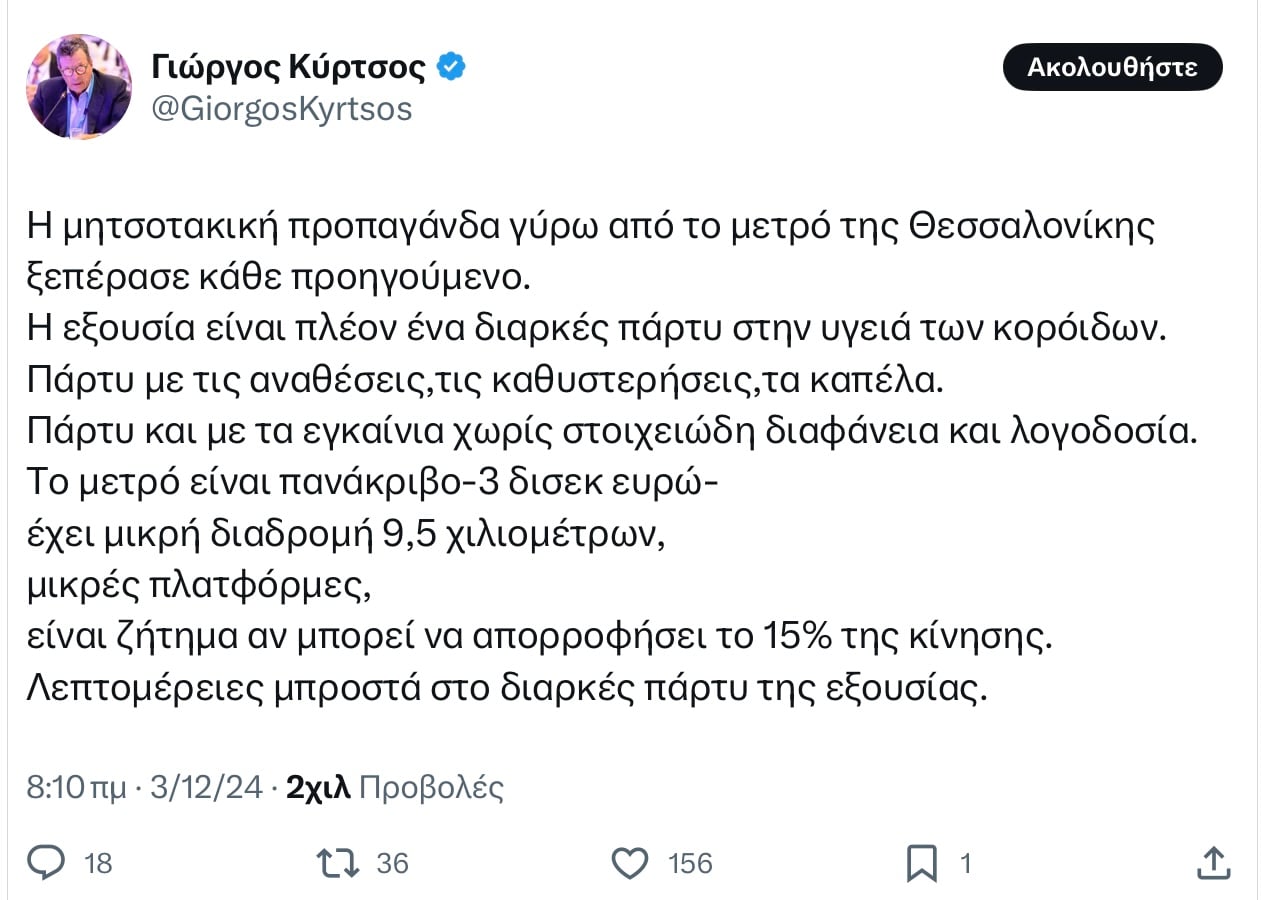Click the line starting with Λεπτομέρειες
Screen dimensions: 1261x900
[x=506, y=690]
